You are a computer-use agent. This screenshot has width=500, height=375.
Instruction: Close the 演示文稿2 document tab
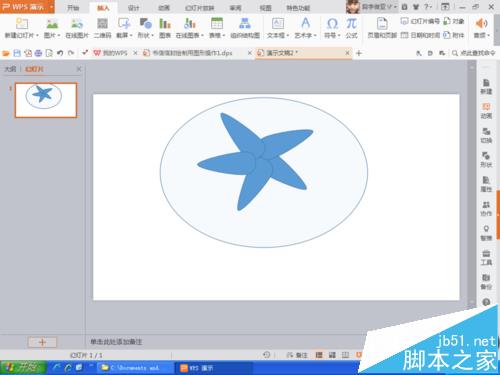(347, 53)
